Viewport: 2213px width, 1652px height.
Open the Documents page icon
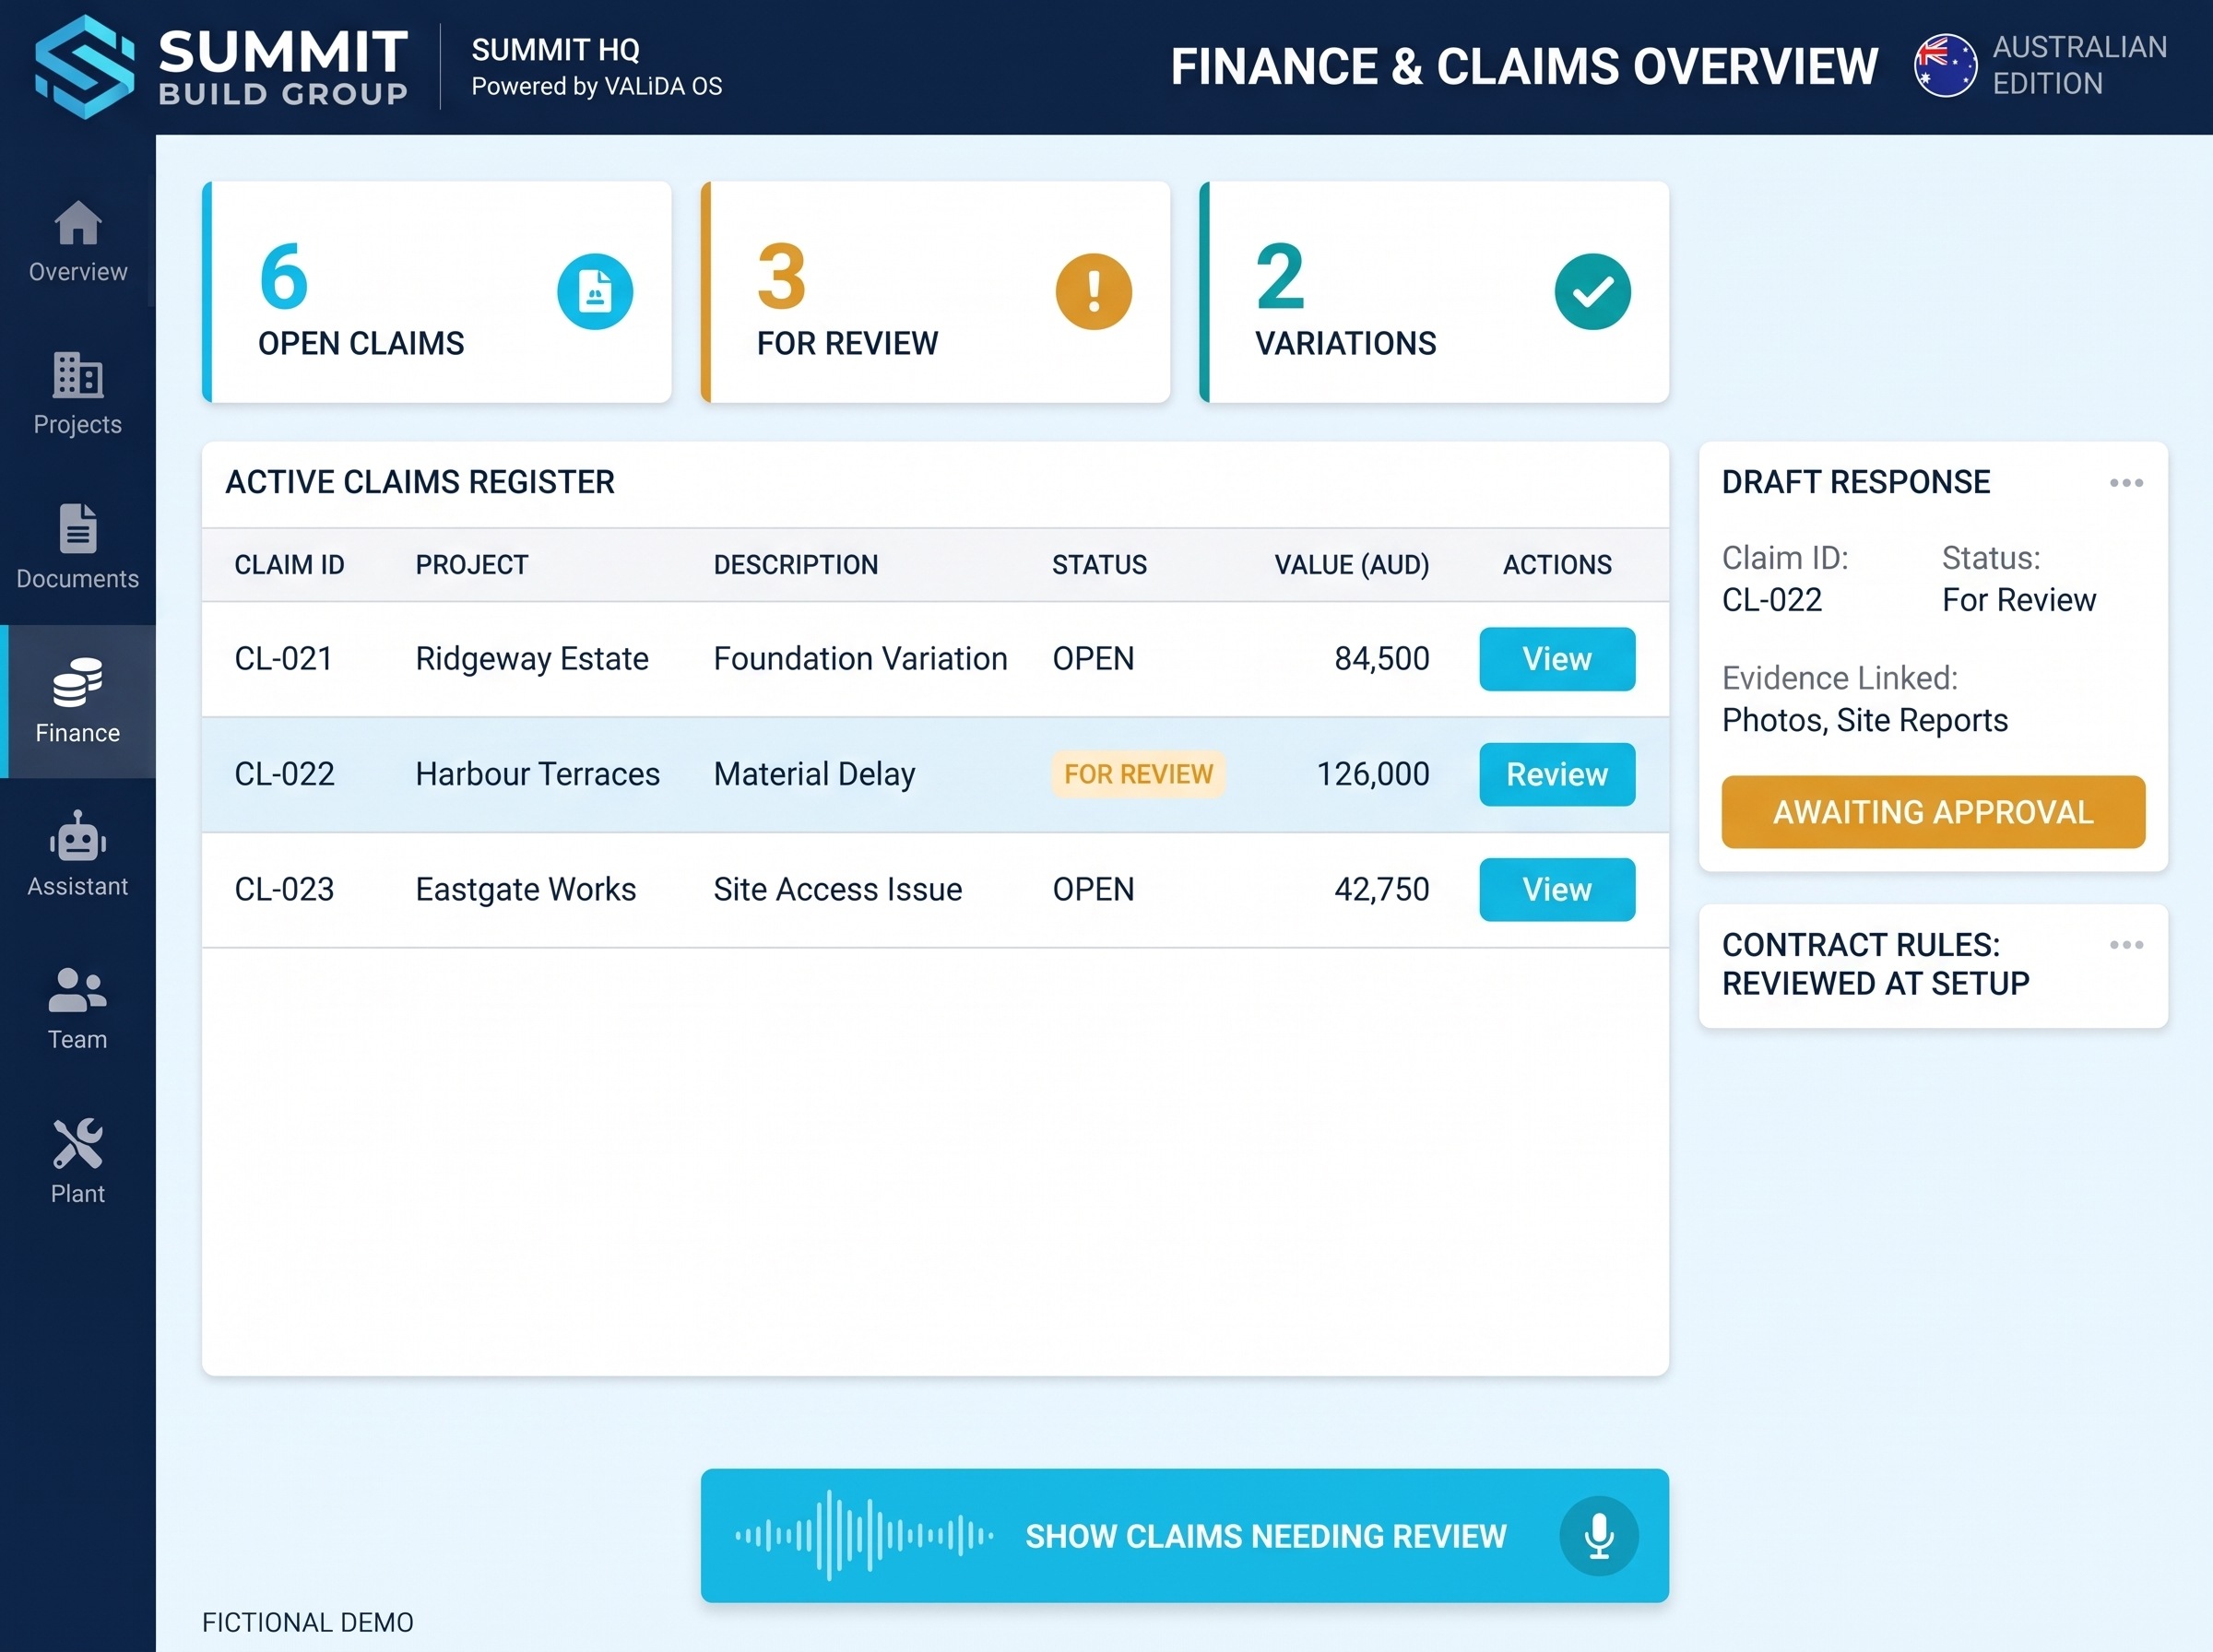(x=78, y=528)
